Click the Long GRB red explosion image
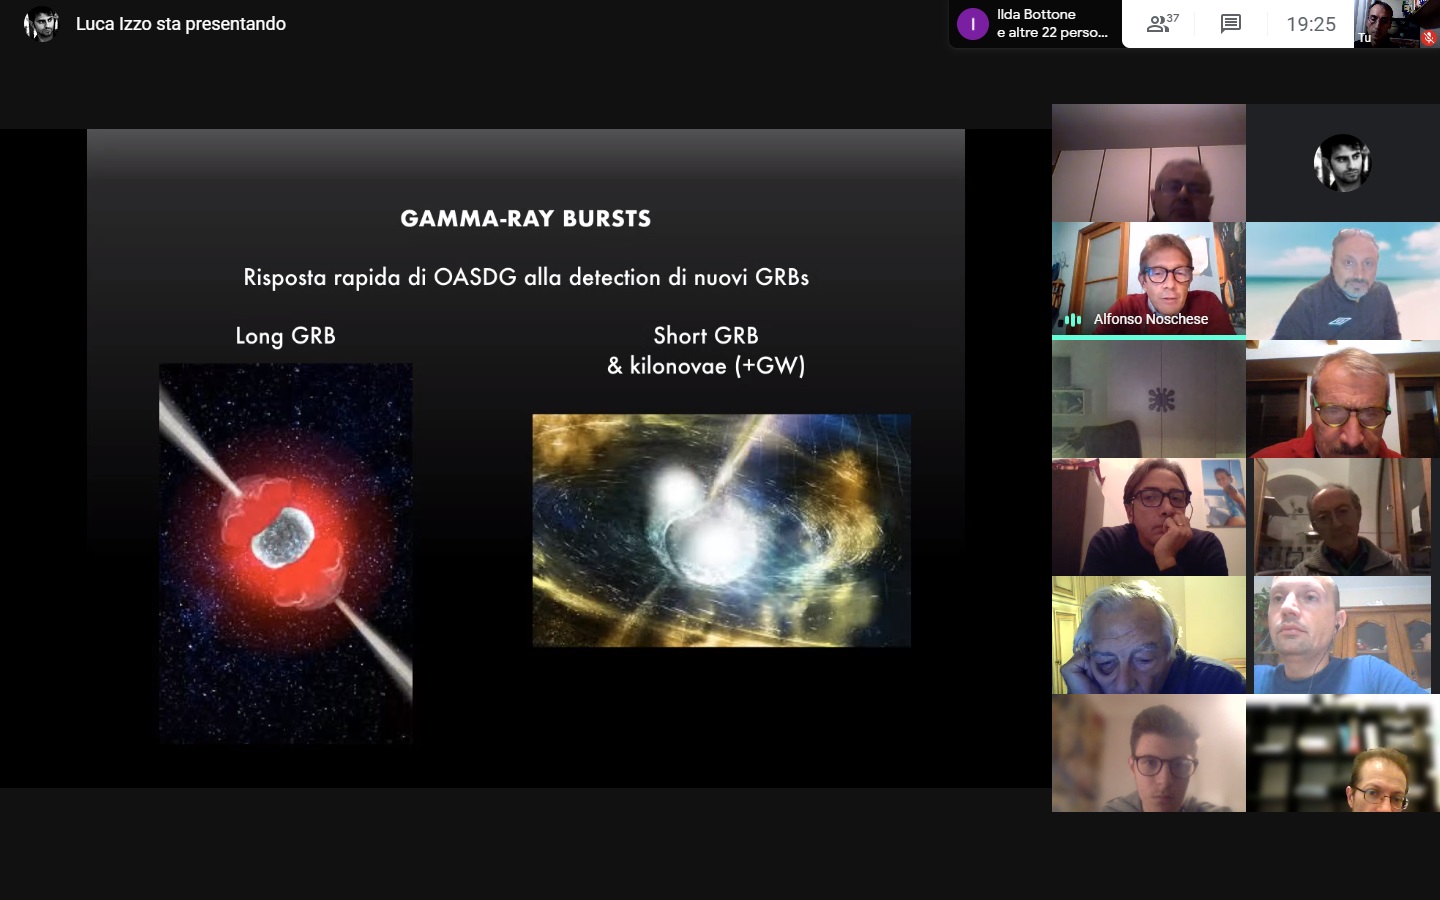The width and height of the screenshot is (1440, 900). click(x=286, y=553)
